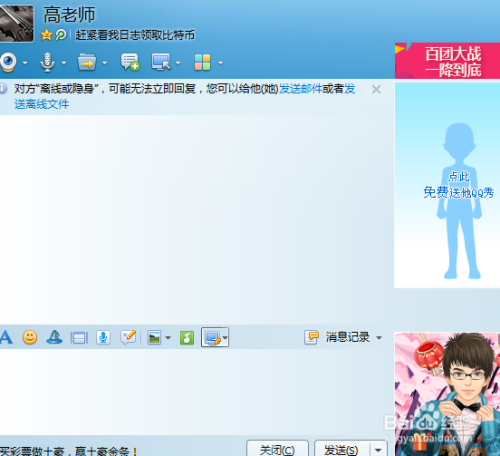
Task: Click the bottom lottery ad text
Action: click(x=68, y=451)
